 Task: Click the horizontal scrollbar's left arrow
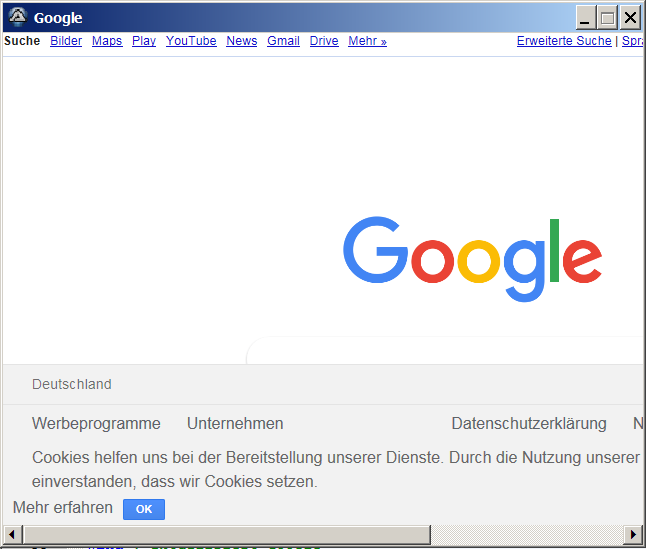[x=13, y=534]
